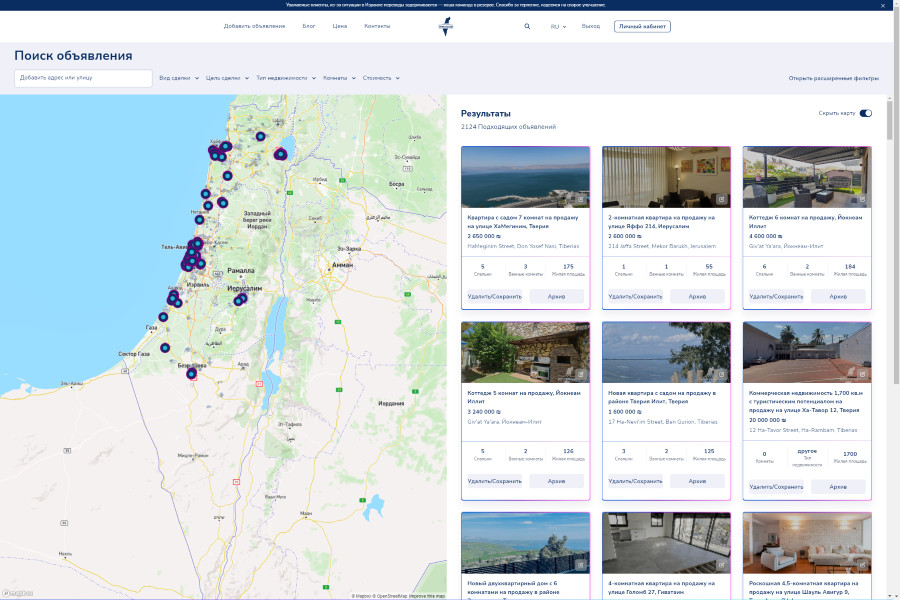Click edit icon on Jaffa 214 apartment photo
900x600 pixels.
coord(721,199)
